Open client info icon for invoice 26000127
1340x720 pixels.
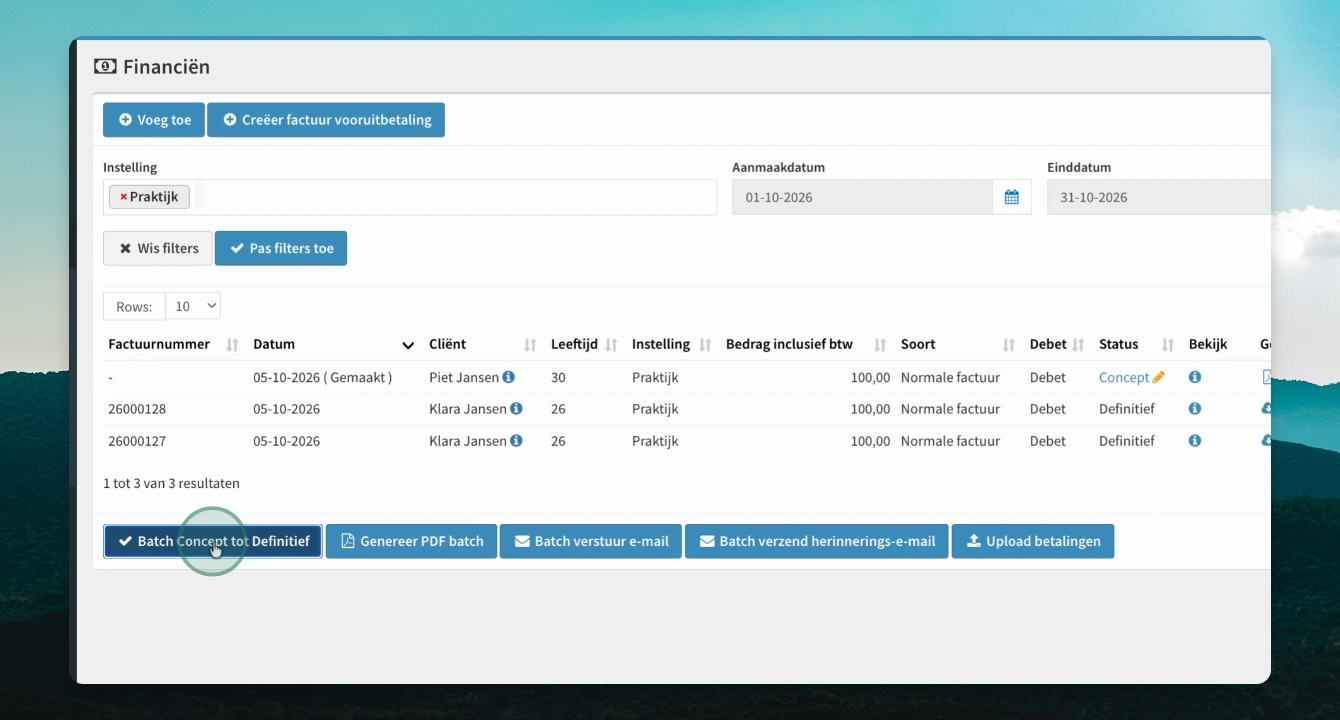[516, 441]
